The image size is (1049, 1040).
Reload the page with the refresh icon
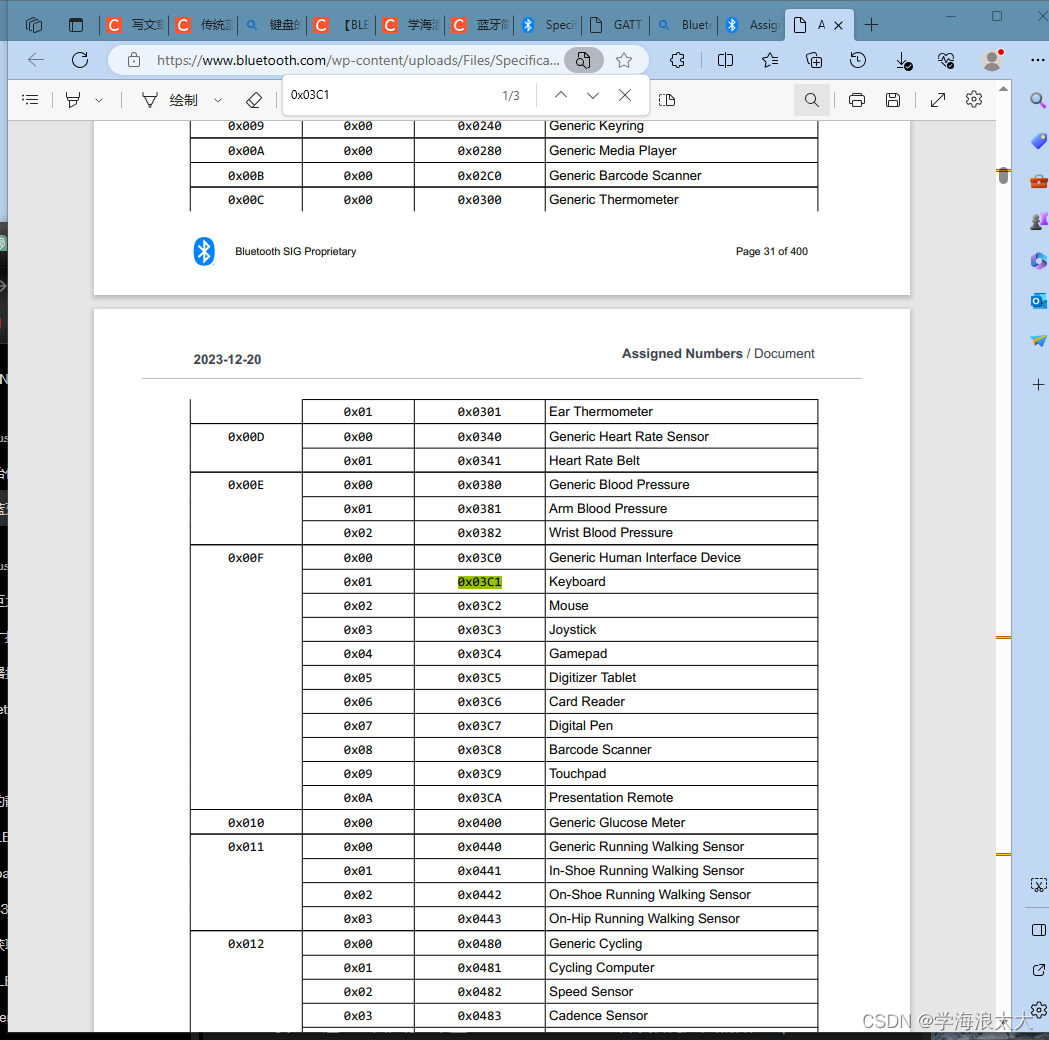point(80,60)
